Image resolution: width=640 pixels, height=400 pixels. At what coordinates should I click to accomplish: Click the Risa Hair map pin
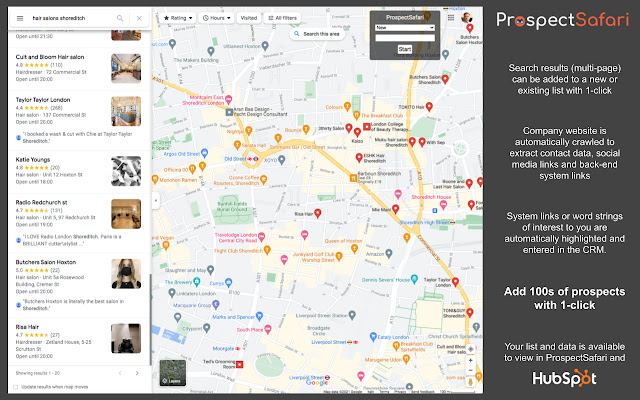pos(318,213)
